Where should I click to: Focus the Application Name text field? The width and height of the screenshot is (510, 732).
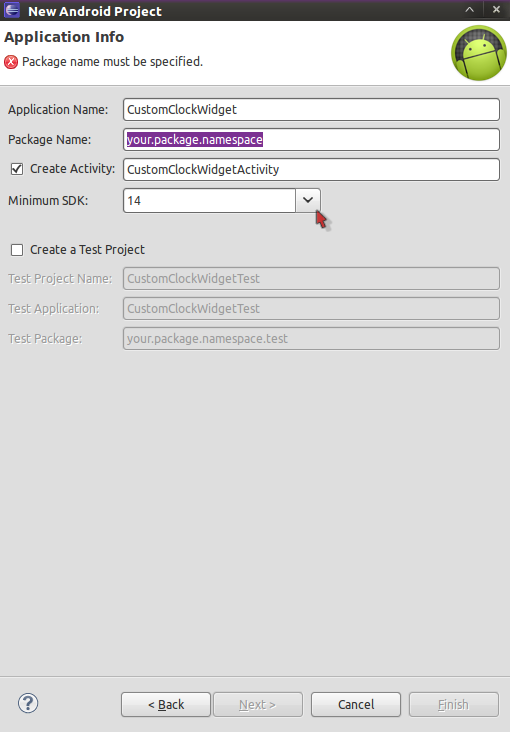(312, 109)
